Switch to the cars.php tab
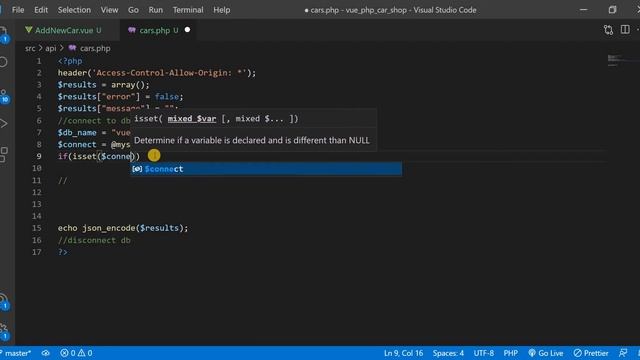The height and width of the screenshot is (360, 640). pos(159,30)
